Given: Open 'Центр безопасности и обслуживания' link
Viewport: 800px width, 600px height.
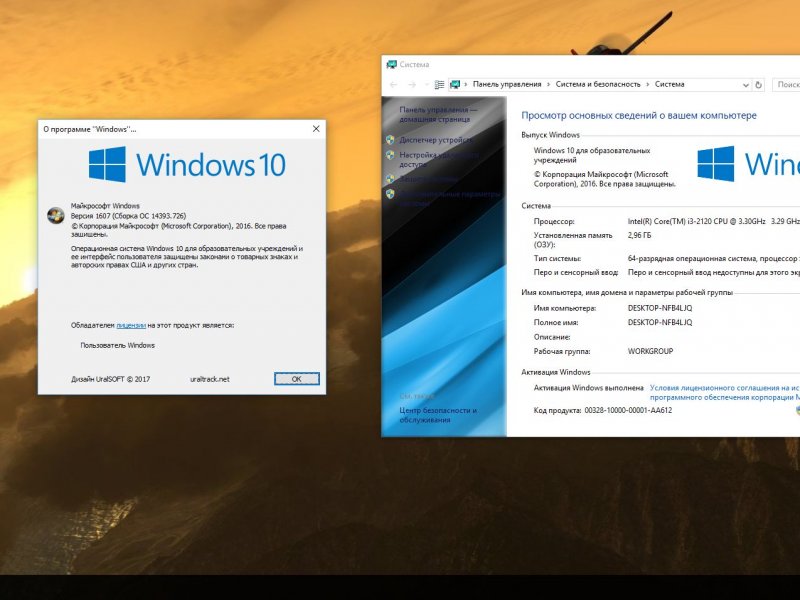Looking at the screenshot, I should 438,415.
